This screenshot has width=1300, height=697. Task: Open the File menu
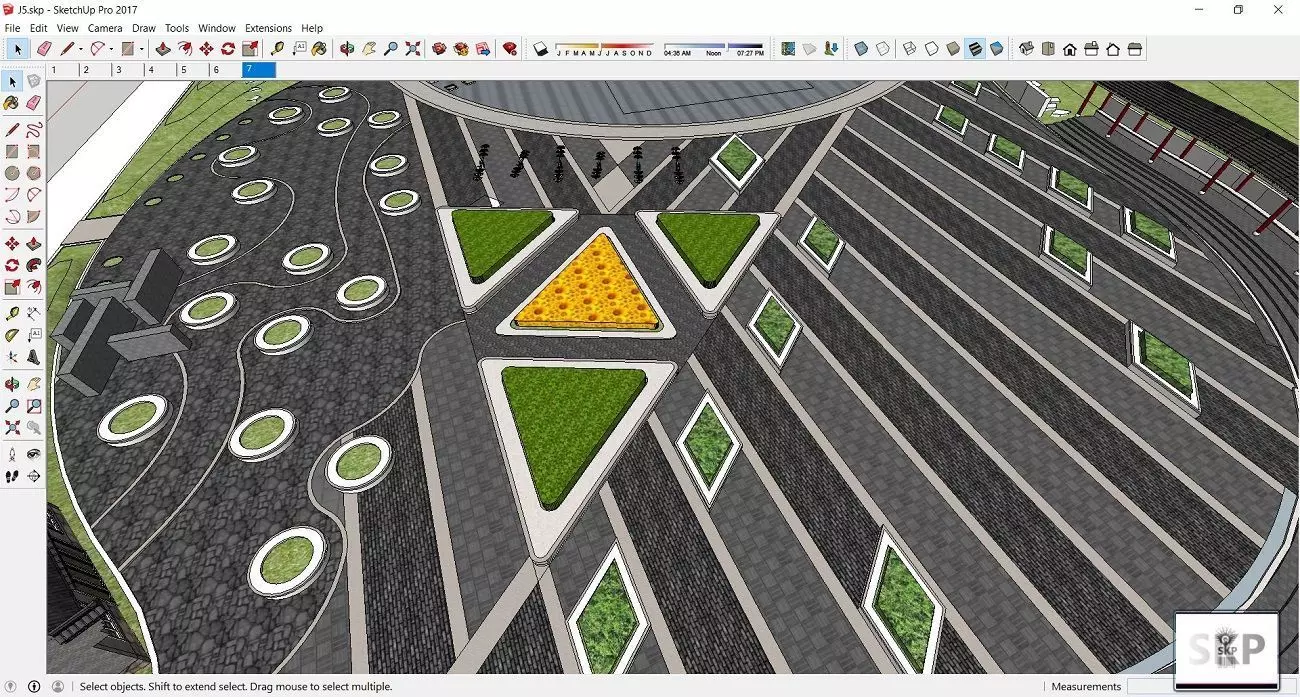click(12, 28)
